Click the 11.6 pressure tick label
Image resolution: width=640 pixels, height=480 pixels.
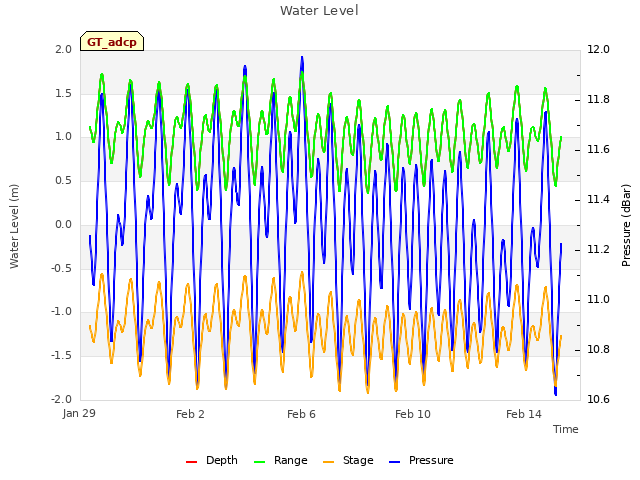(x=598, y=149)
